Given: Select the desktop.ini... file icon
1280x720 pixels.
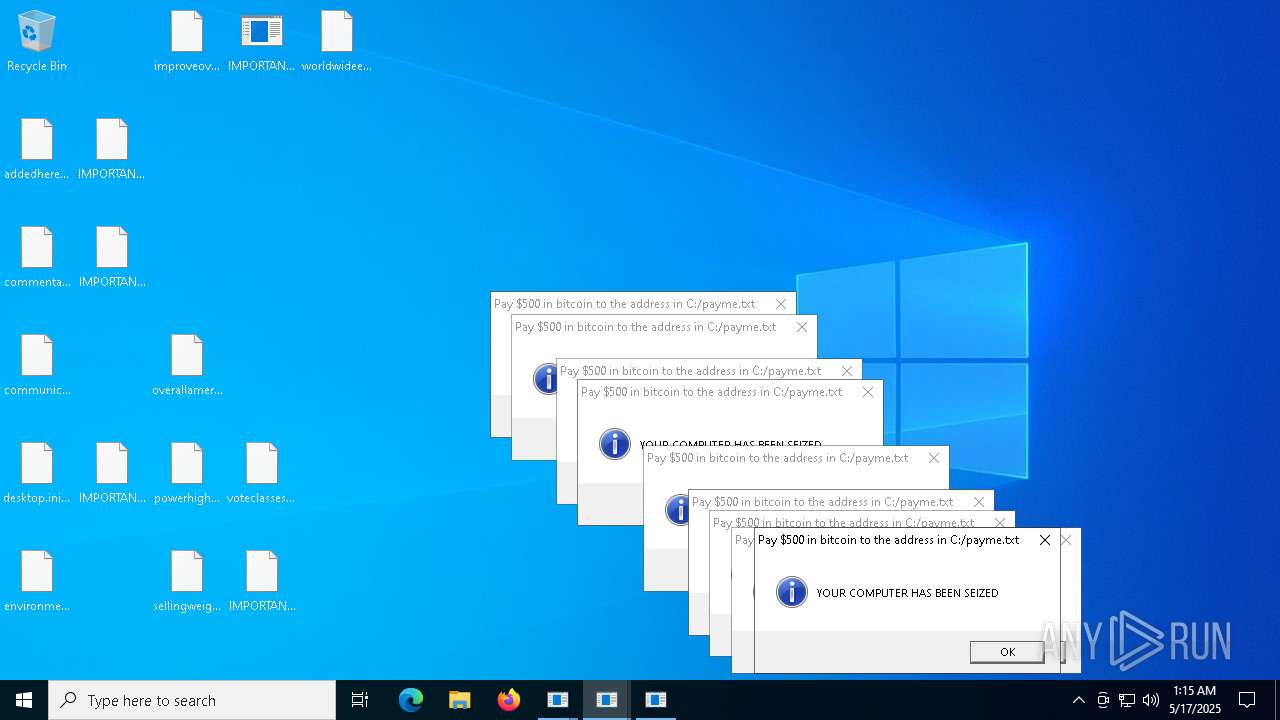Looking at the screenshot, I should [x=37, y=474].
